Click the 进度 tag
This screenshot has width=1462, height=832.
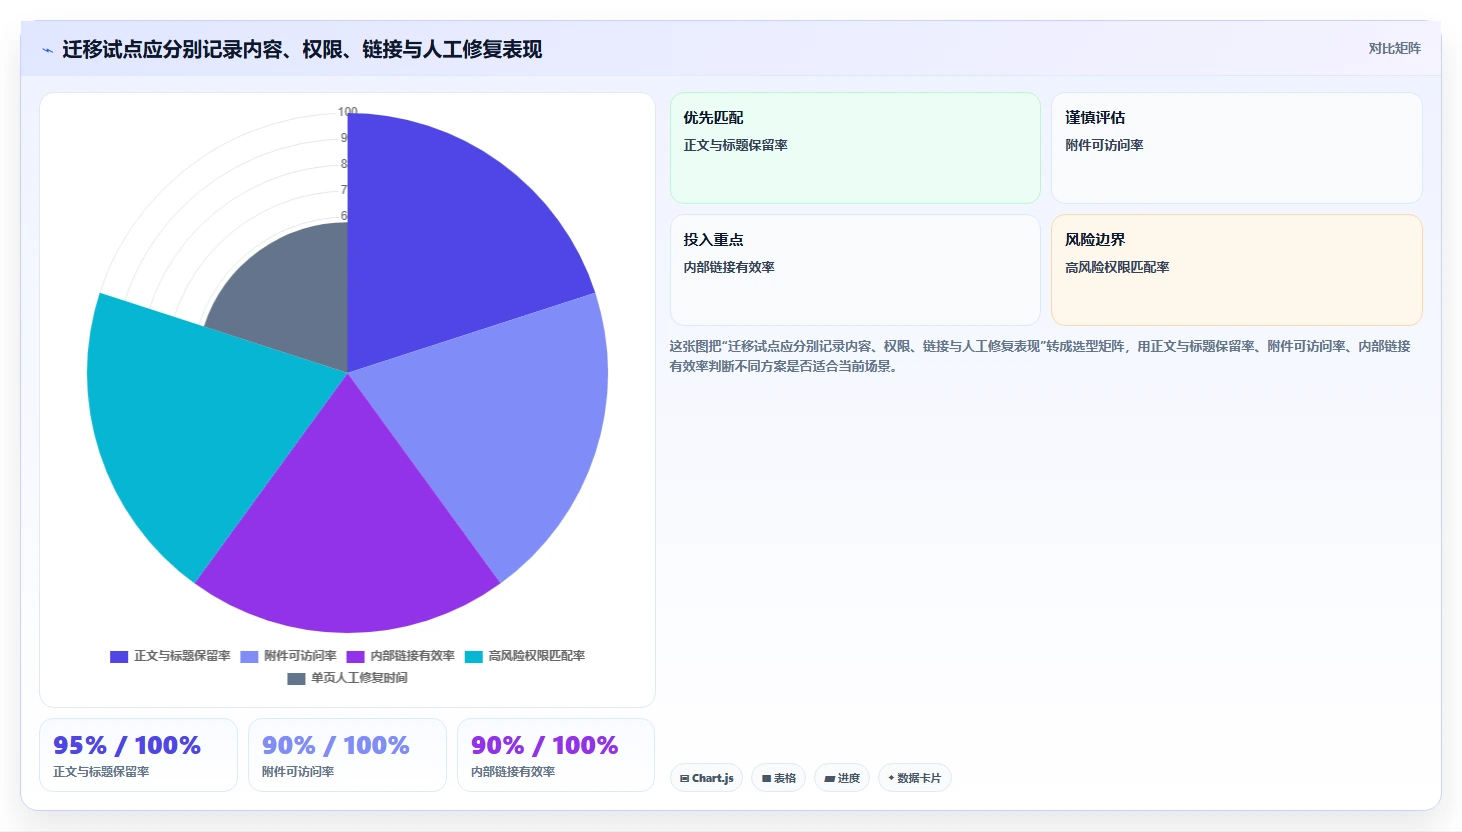point(842,778)
